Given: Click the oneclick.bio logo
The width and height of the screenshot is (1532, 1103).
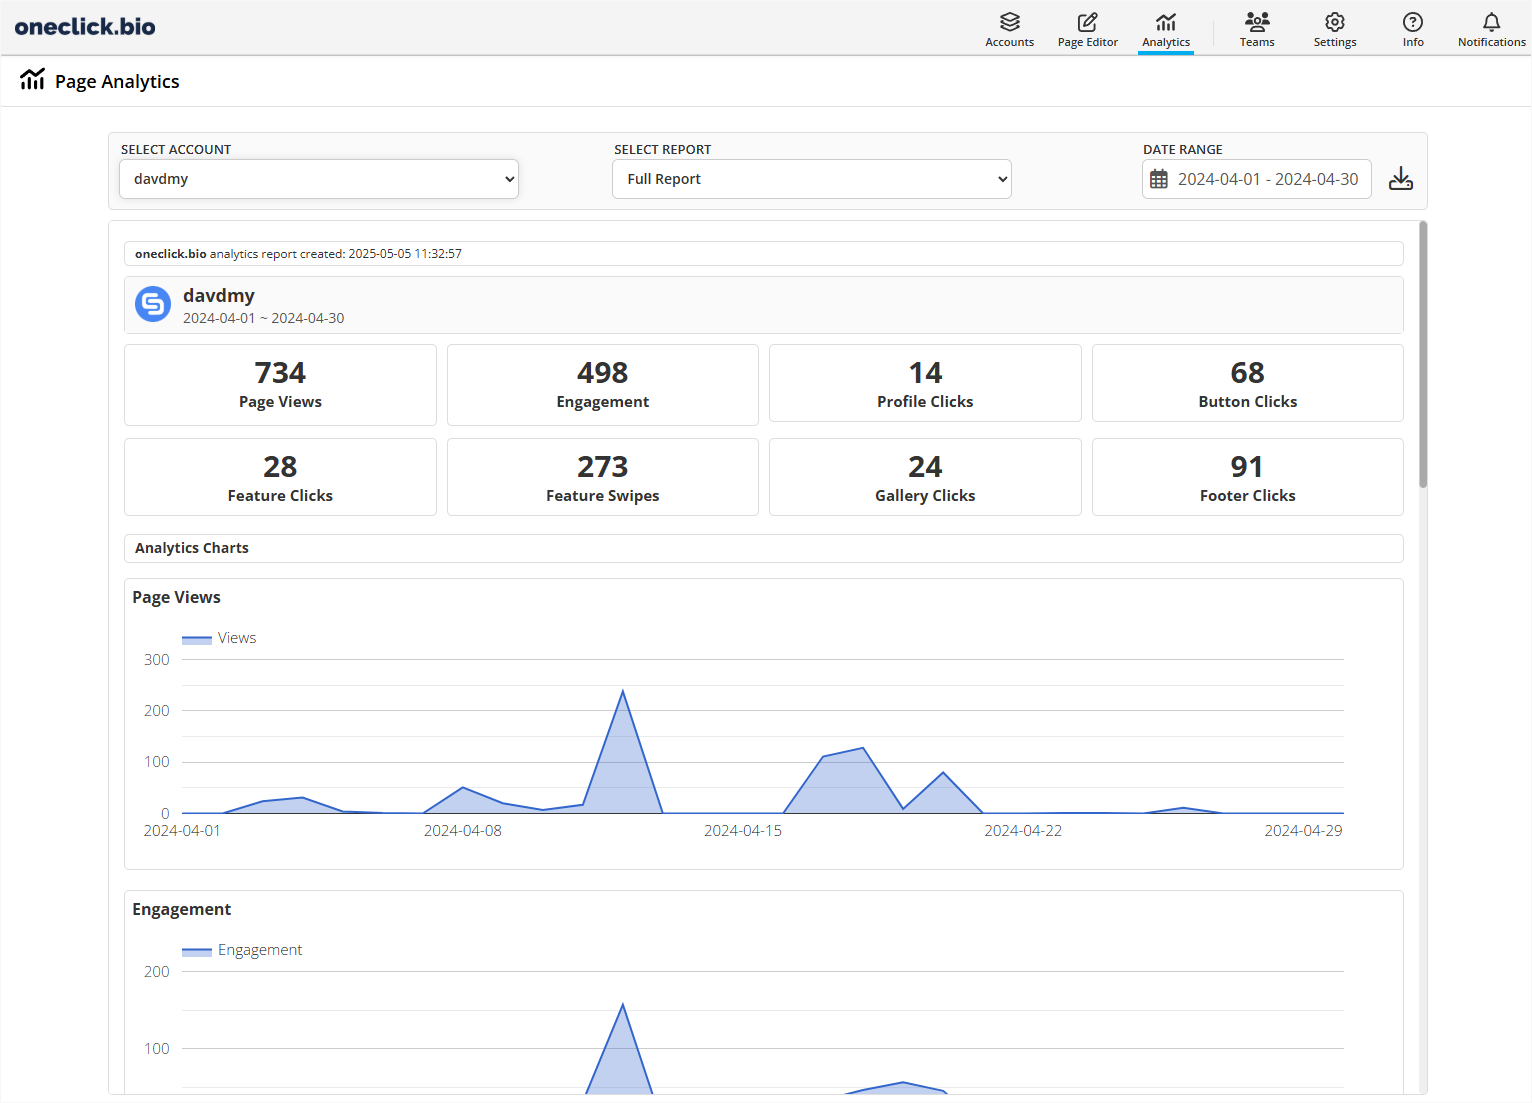Looking at the screenshot, I should click(x=85, y=27).
